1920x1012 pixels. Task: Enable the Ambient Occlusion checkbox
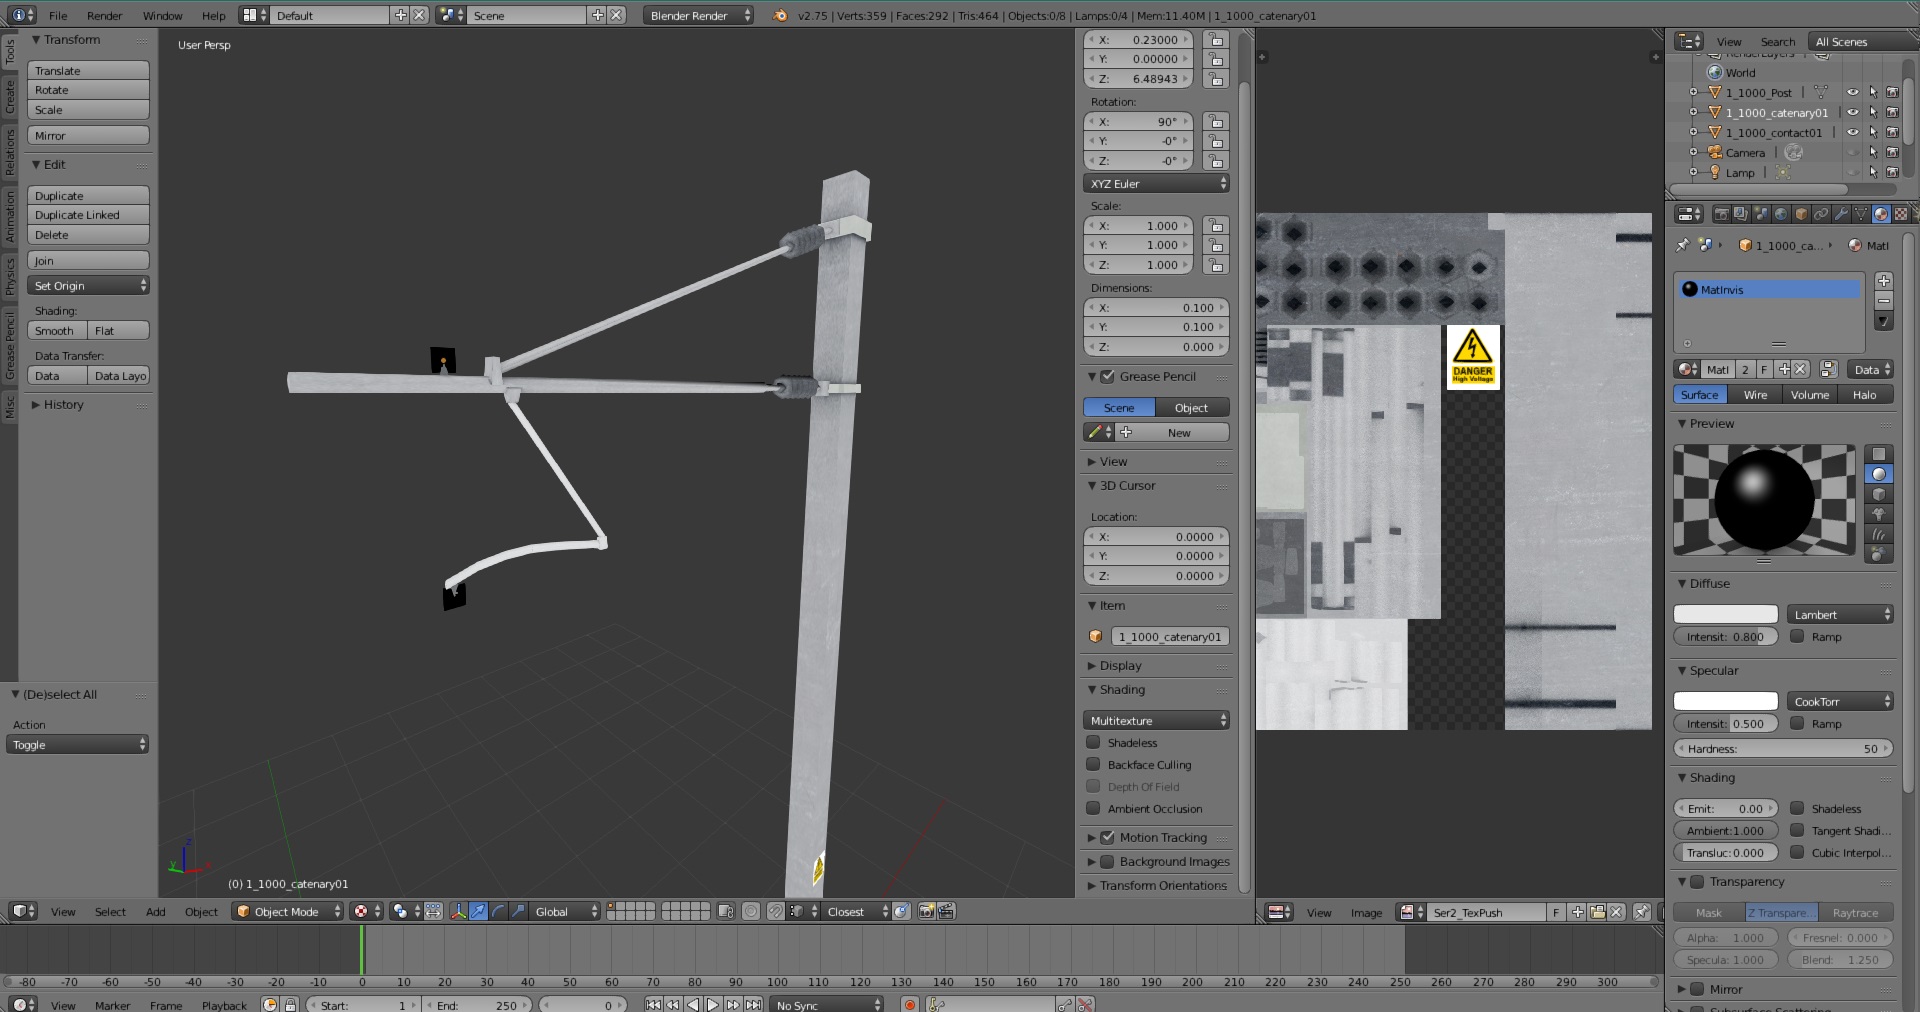1093,809
